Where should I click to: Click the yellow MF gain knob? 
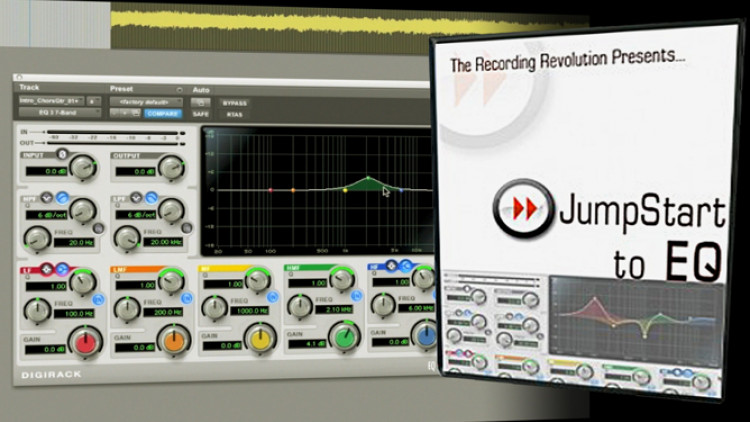(260, 338)
